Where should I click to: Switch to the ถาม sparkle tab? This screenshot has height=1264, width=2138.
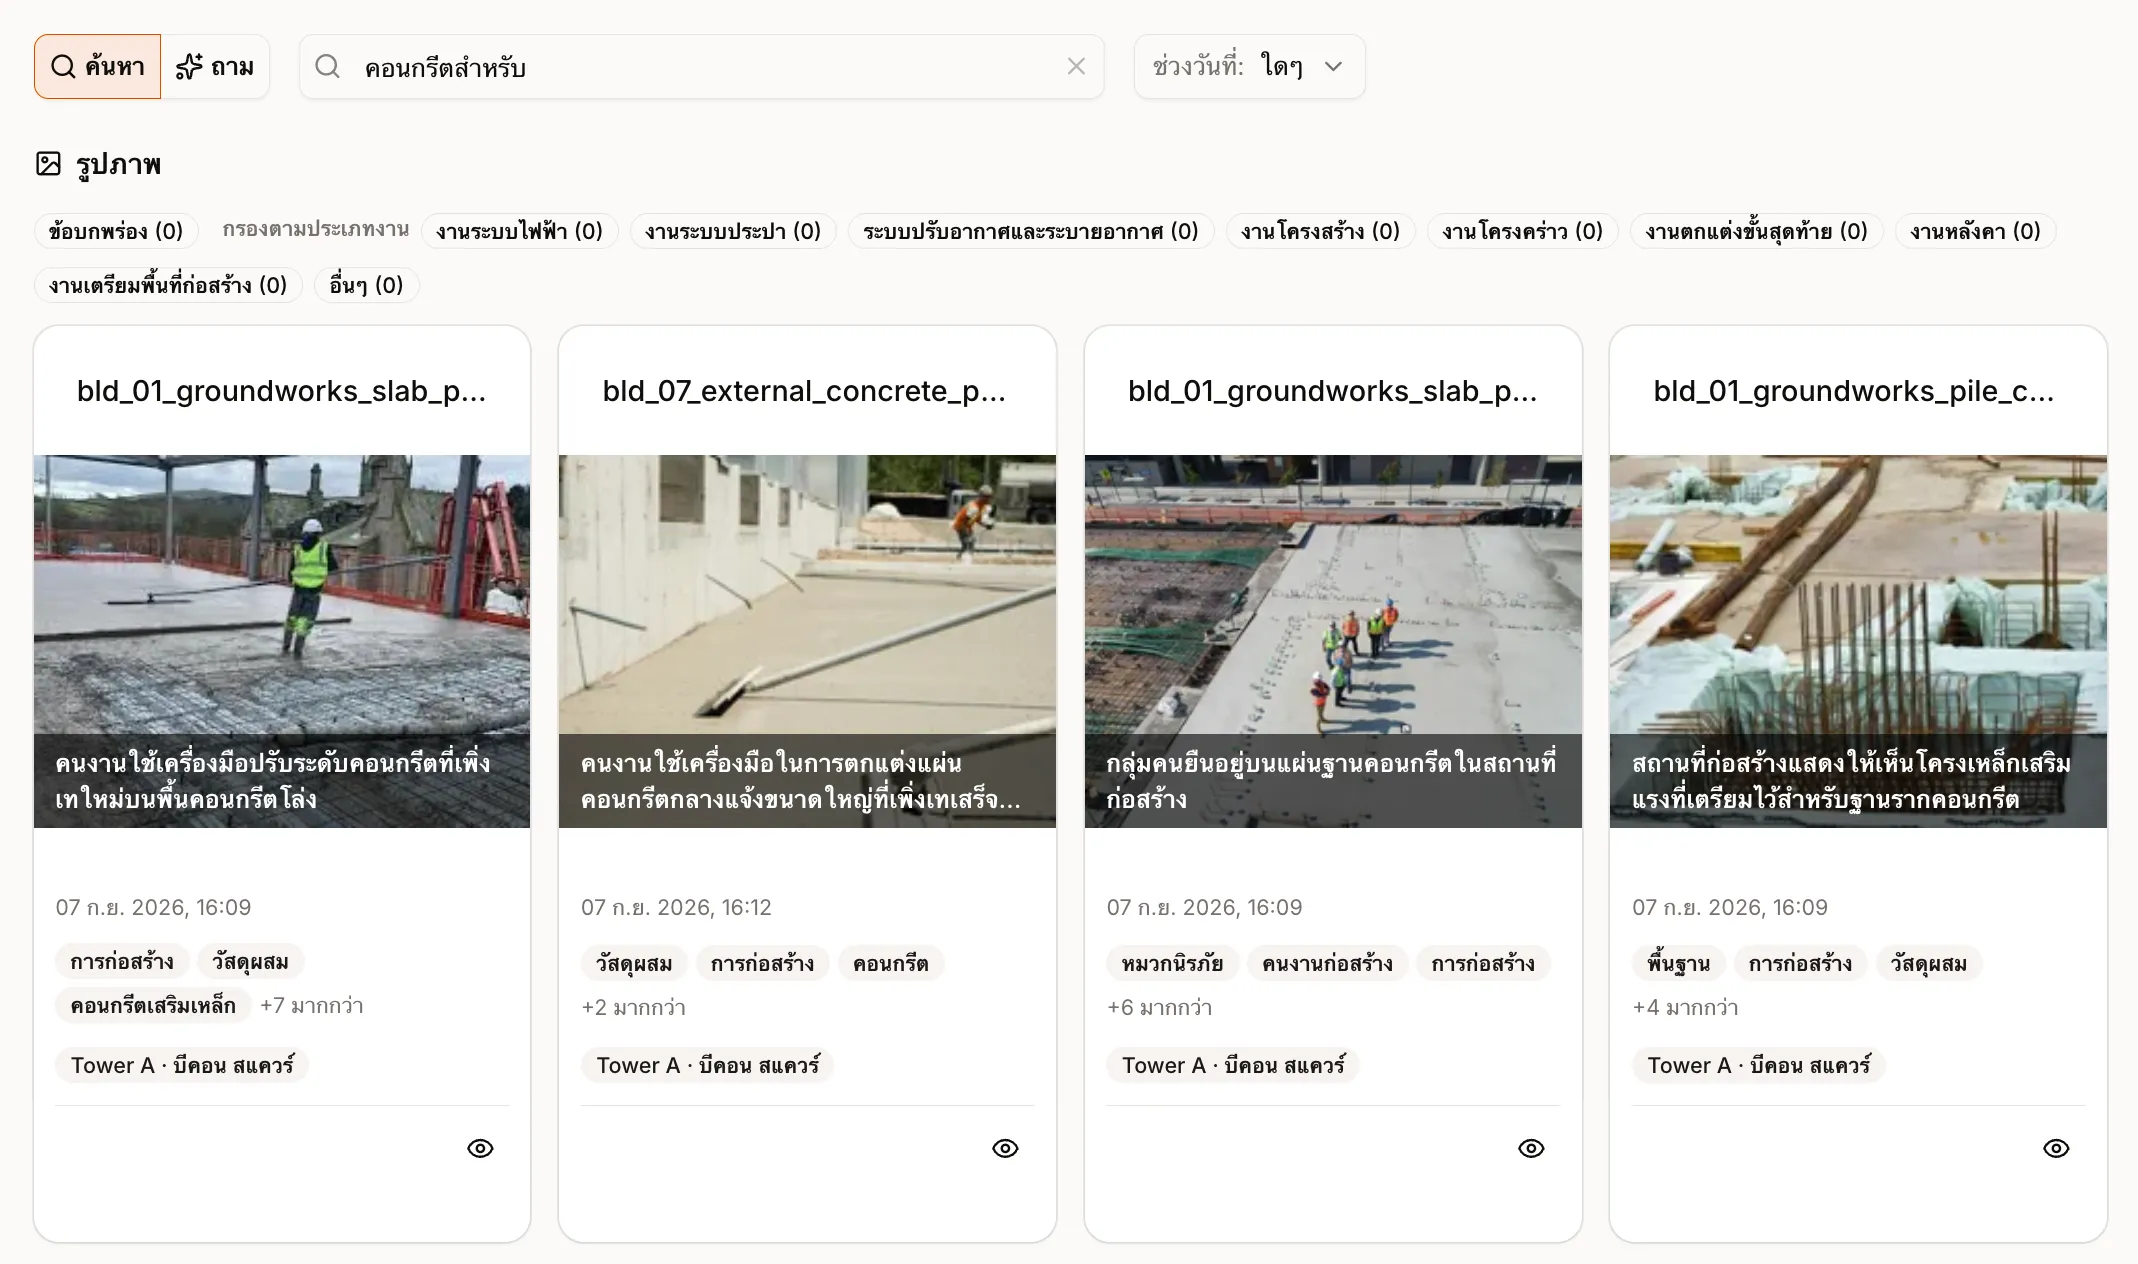click(x=215, y=66)
